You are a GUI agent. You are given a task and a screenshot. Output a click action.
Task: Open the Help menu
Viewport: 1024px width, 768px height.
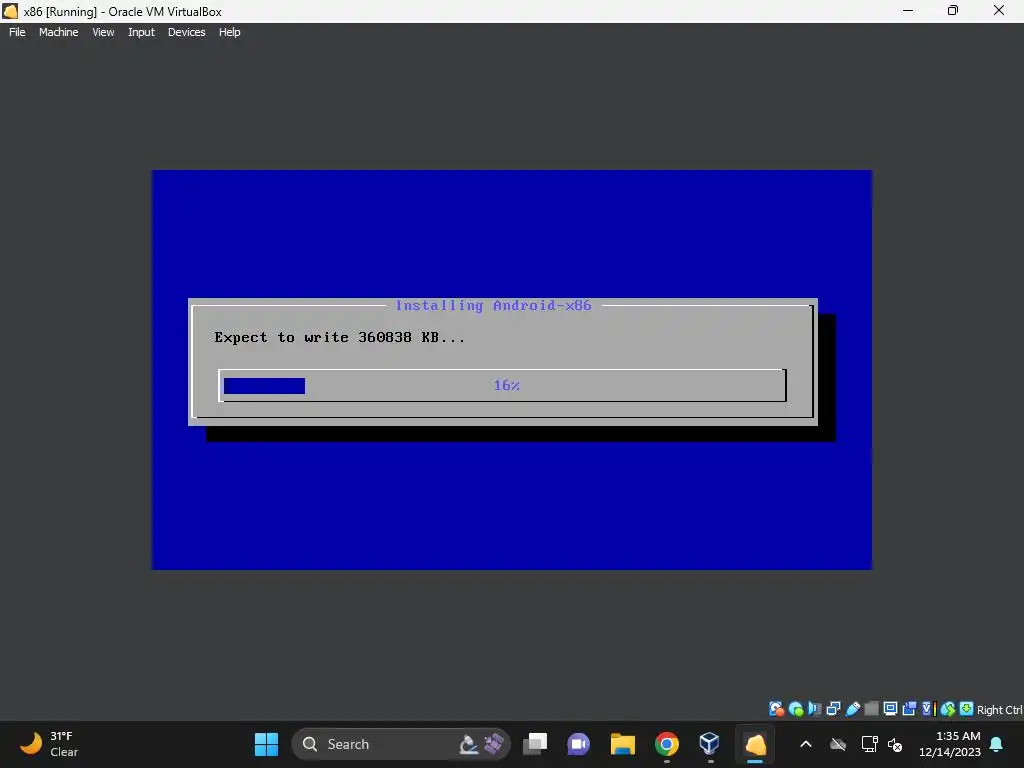(229, 32)
